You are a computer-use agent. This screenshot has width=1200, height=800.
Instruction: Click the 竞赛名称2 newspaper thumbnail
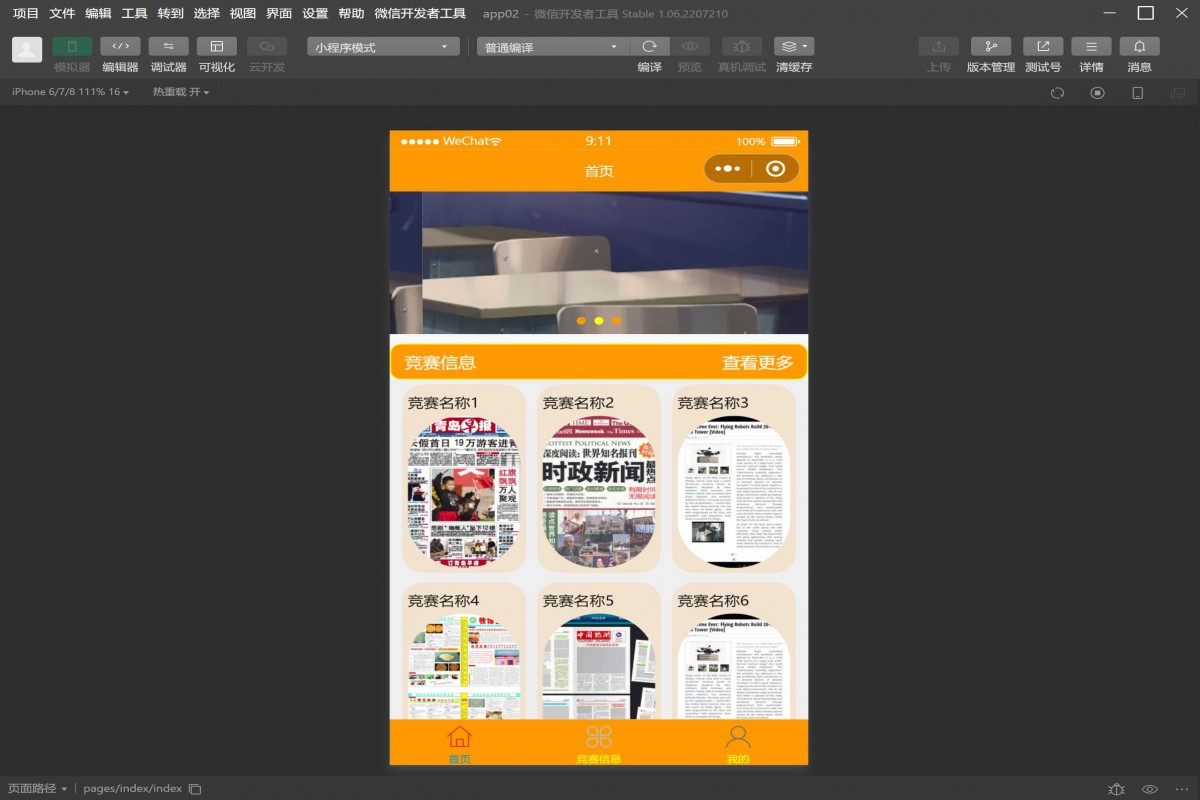(598, 492)
